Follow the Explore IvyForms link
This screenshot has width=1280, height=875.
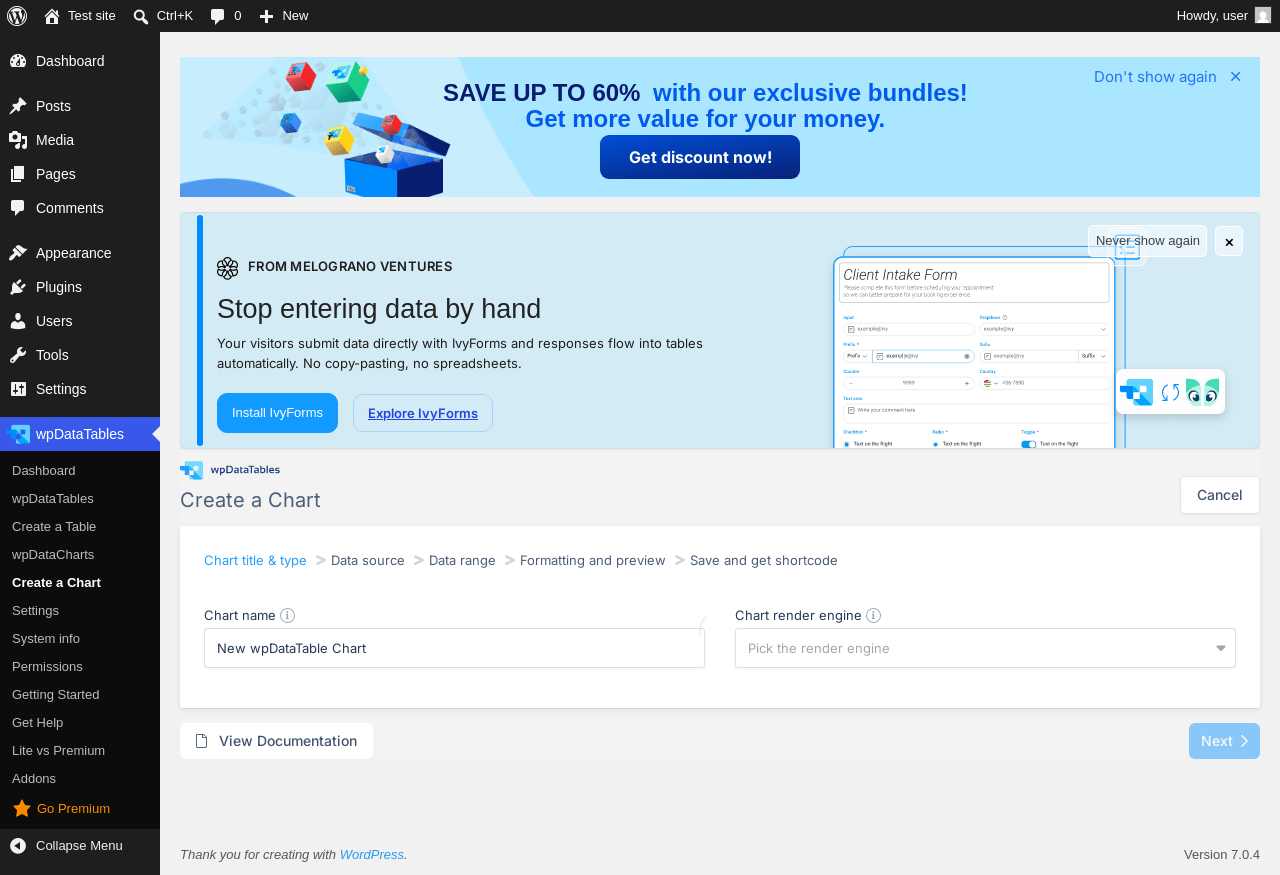coord(423,413)
